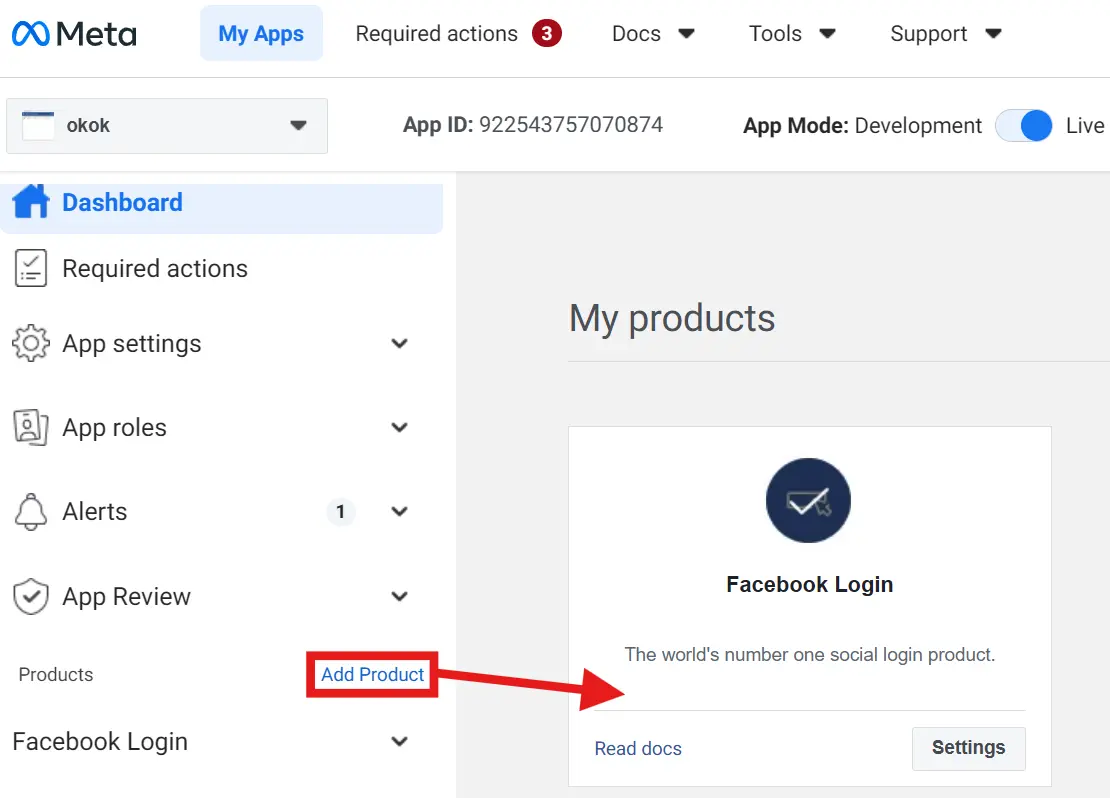This screenshot has height=798, width=1110.
Task: Expand App roles chevron
Action: tap(399, 428)
